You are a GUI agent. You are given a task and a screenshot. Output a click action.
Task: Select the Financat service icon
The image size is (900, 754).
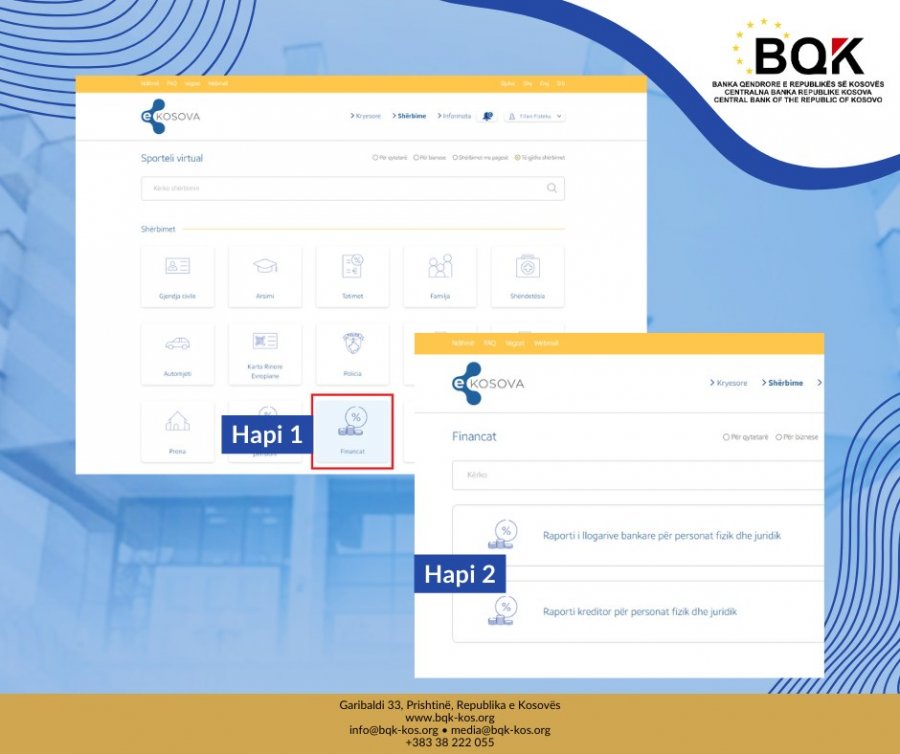(x=352, y=430)
